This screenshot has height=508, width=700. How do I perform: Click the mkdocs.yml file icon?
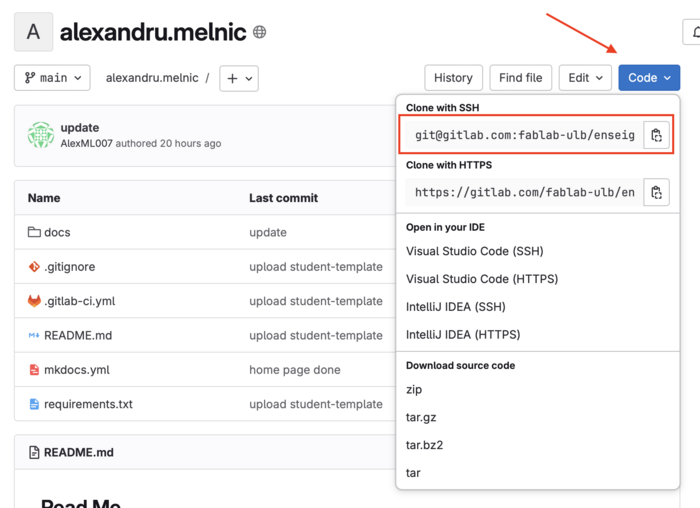34,370
